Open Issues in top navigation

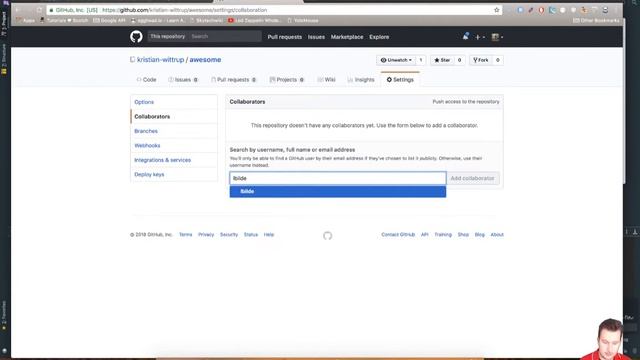tap(316, 37)
